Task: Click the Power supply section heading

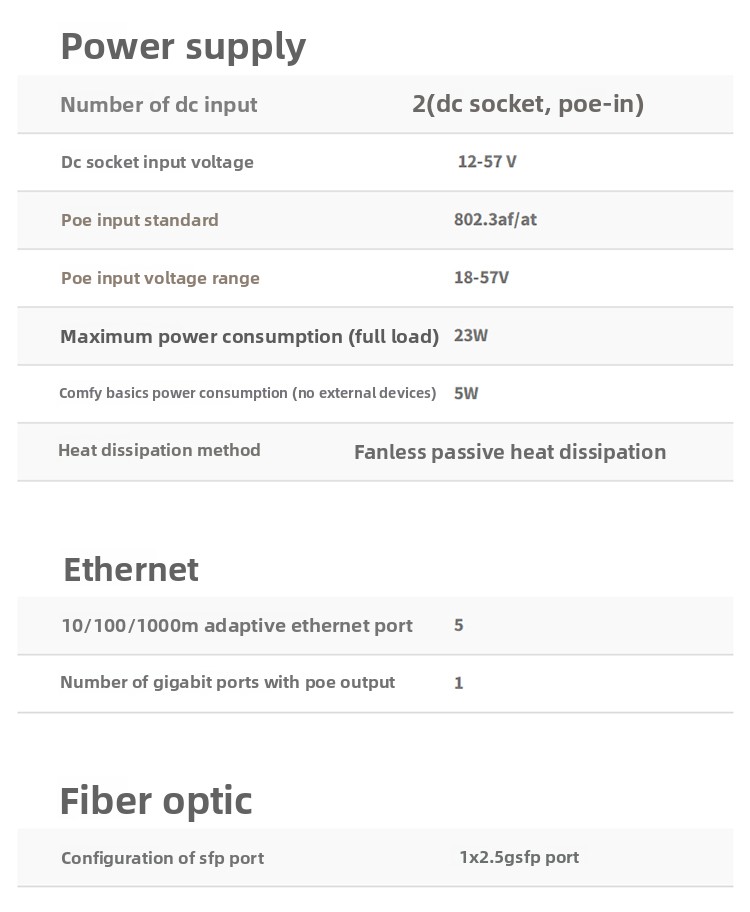Action: tap(183, 47)
